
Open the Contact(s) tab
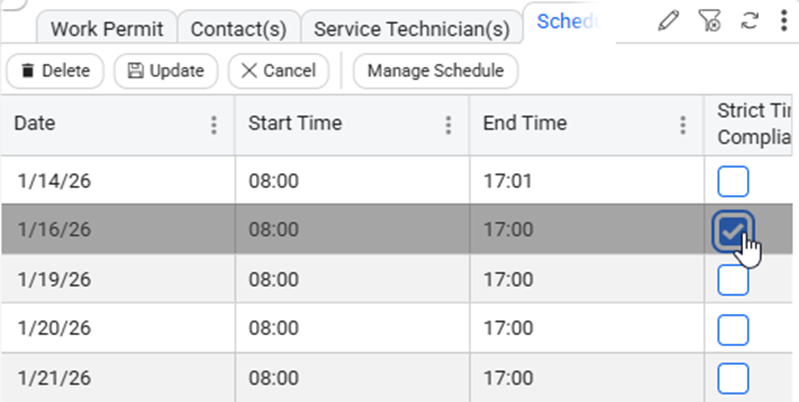pyautogui.click(x=239, y=29)
